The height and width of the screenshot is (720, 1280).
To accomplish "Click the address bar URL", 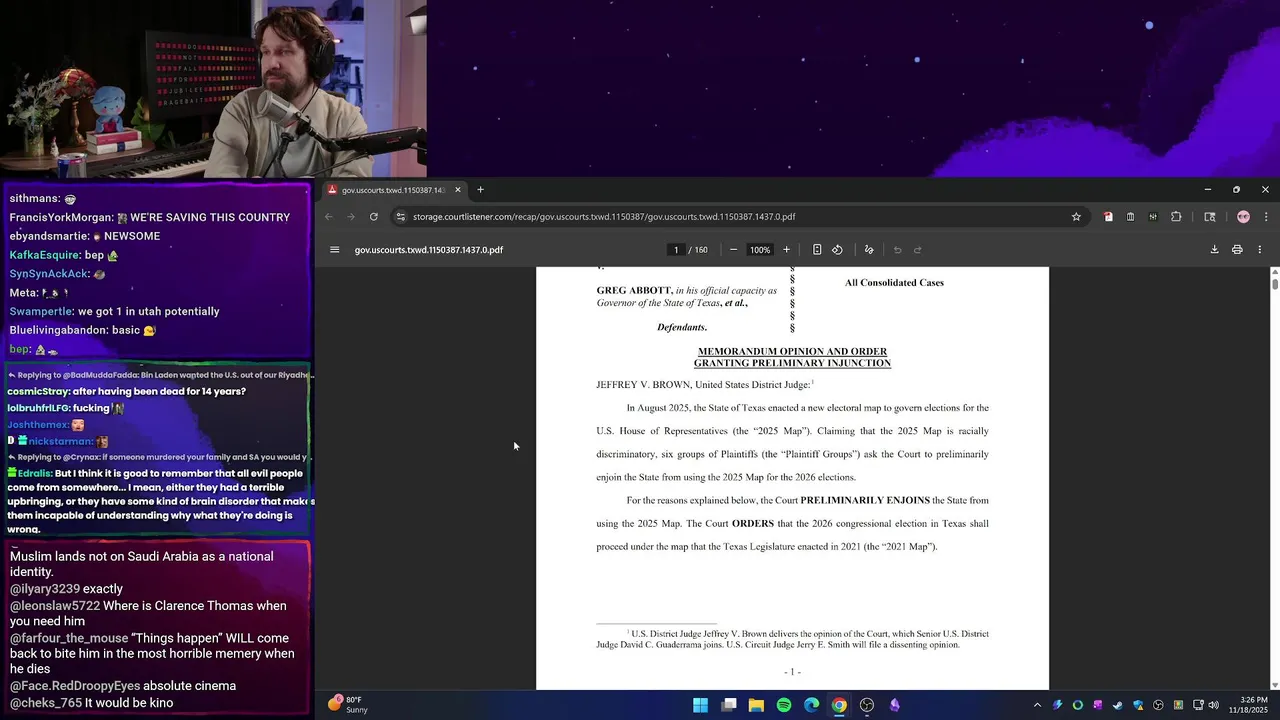I will [x=604, y=217].
